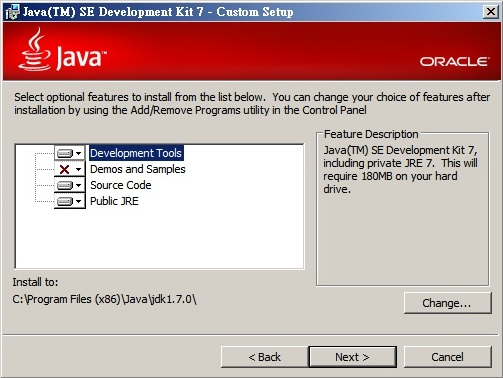Cancel the JDK setup
The height and width of the screenshot is (378, 503).
[x=448, y=357]
